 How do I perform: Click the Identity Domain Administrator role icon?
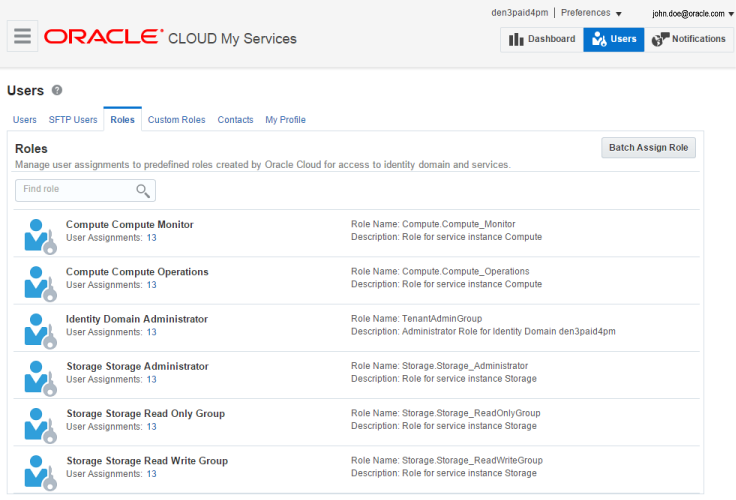[x=38, y=329]
